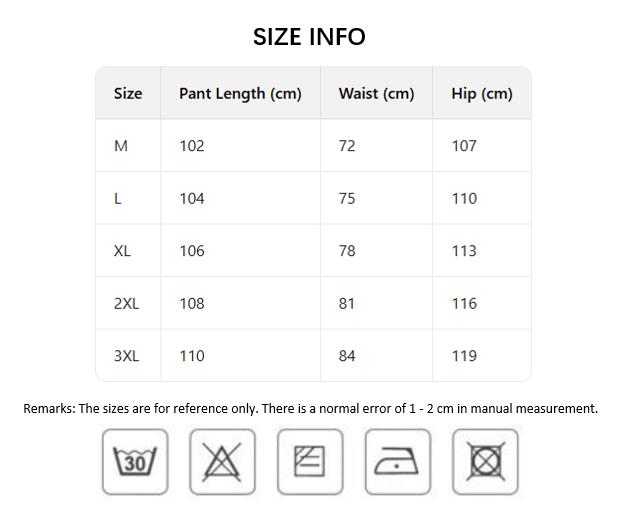Click the waist value 78
623x510 pixels.
tap(347, 251)
